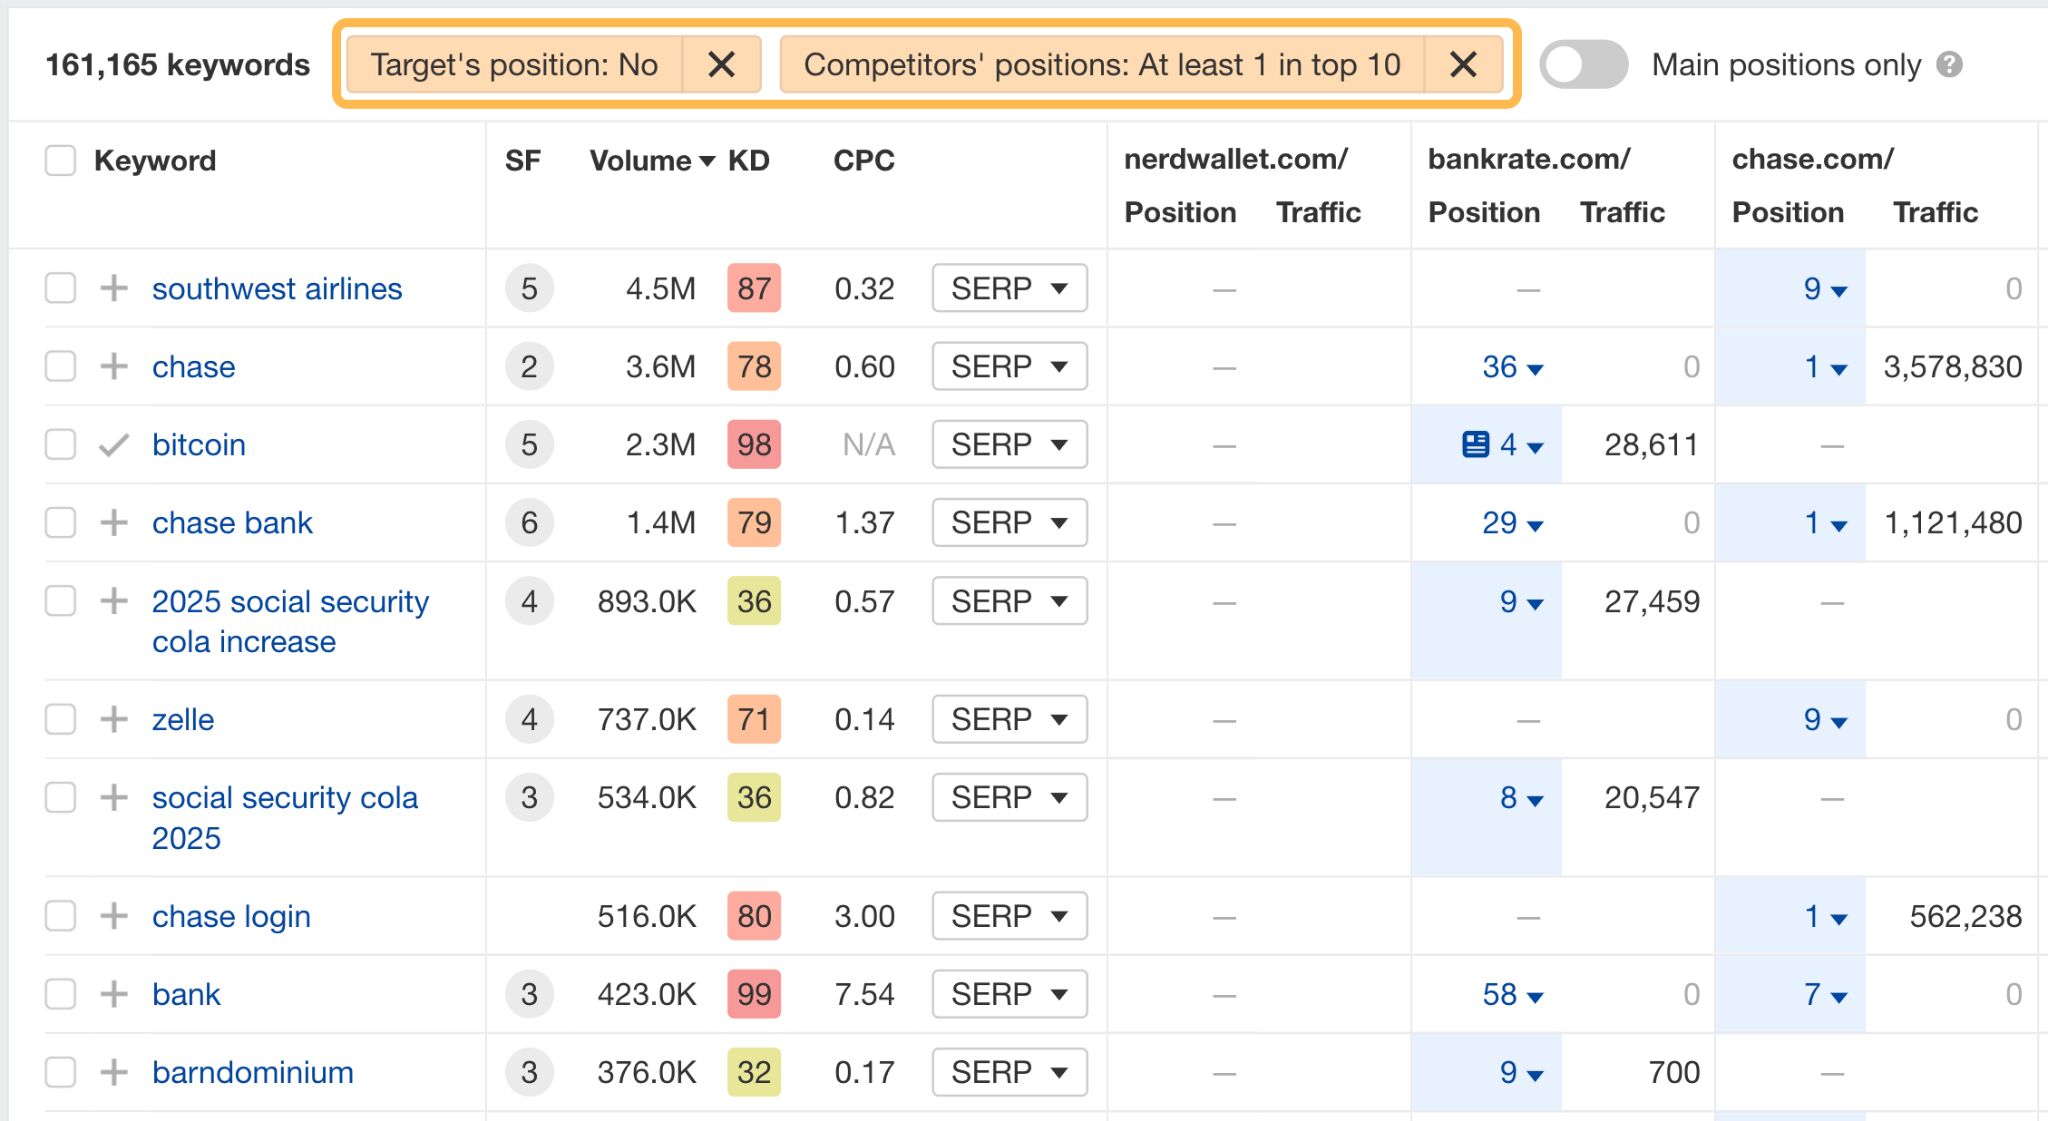The image size is (2048, 1121).
Task: Open the SERP dropdown for bitcoin
Action: pyautogui.click(x=1008, y=444)
